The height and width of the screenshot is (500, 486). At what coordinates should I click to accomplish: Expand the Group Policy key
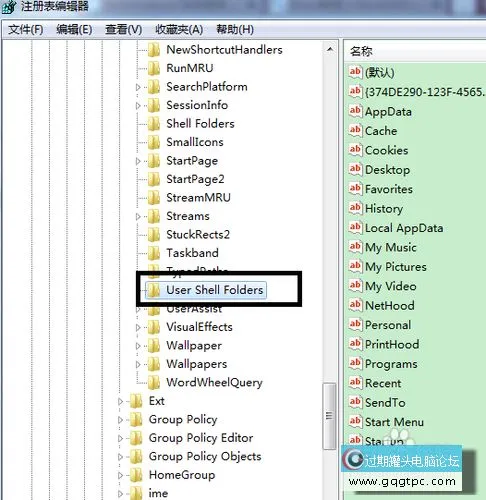(120, 420)
